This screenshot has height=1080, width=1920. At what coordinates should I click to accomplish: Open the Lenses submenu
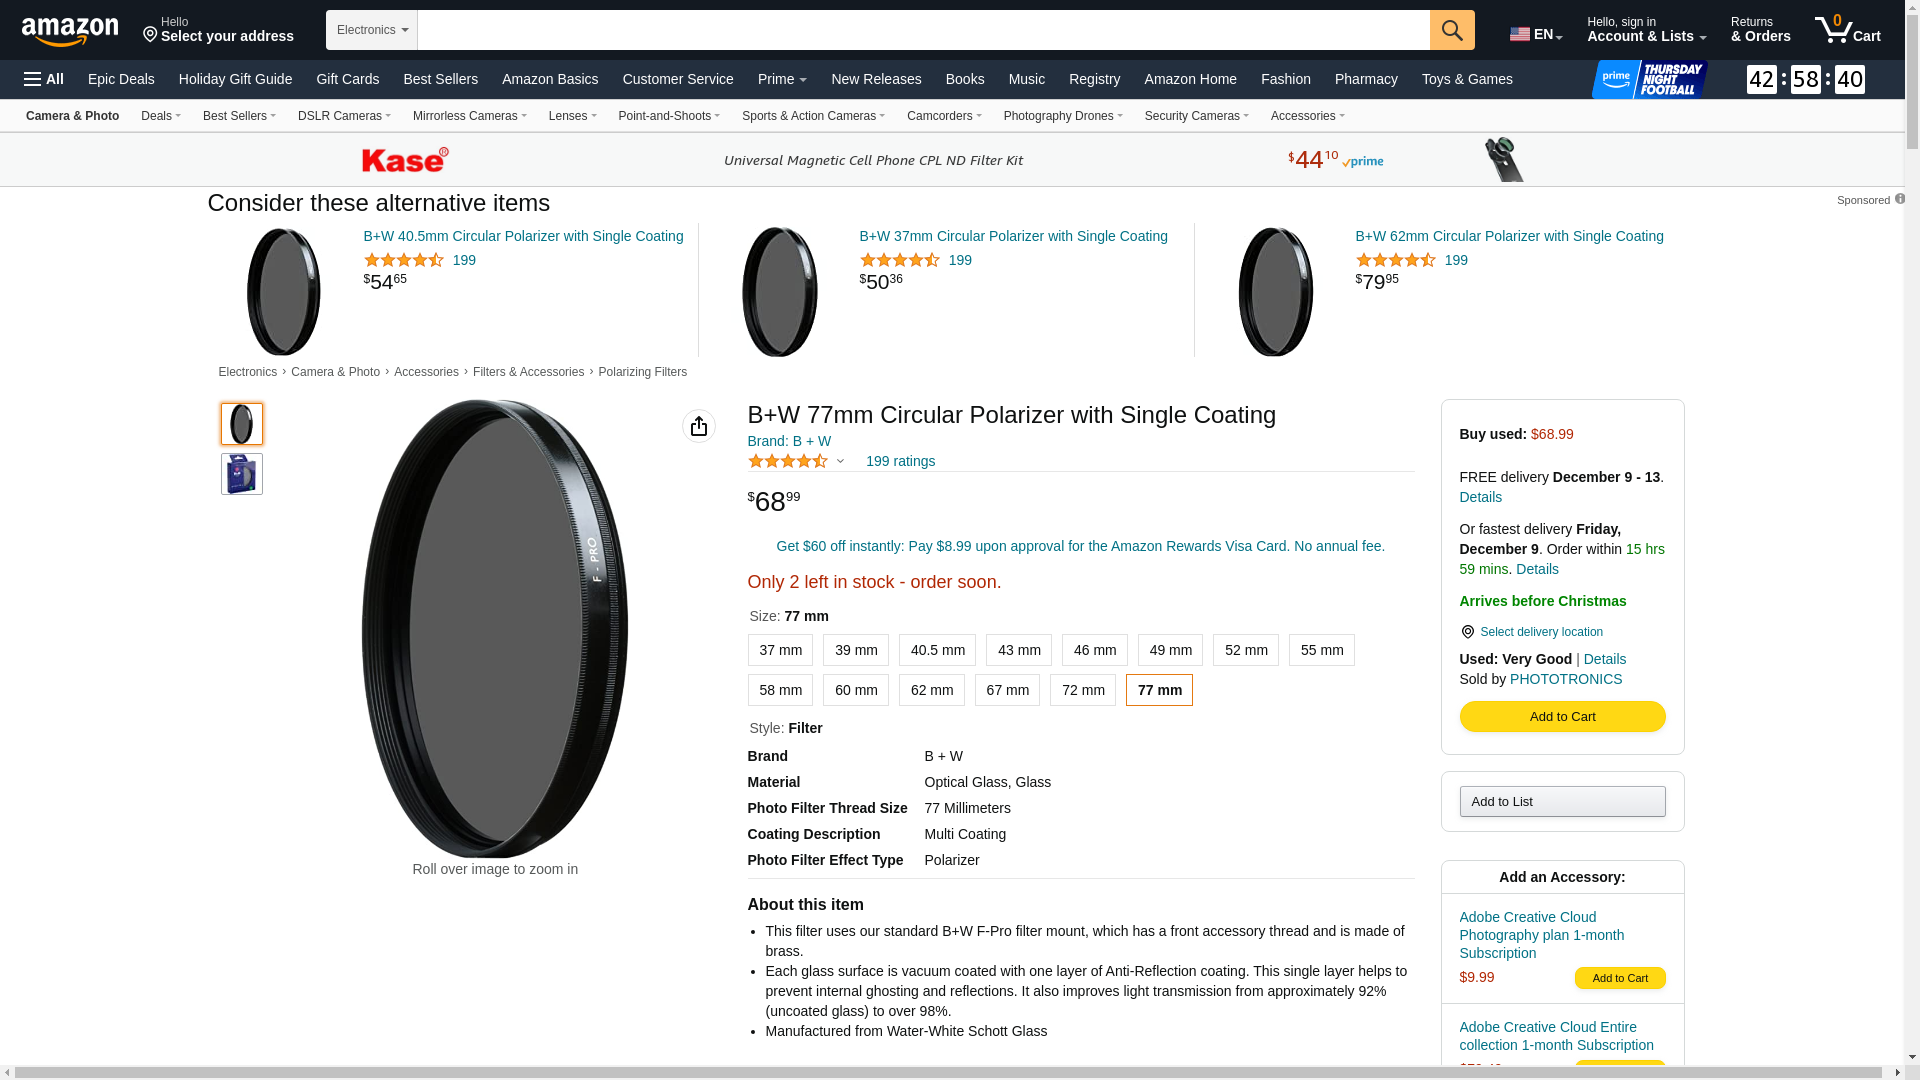click(x=572, y=116)
